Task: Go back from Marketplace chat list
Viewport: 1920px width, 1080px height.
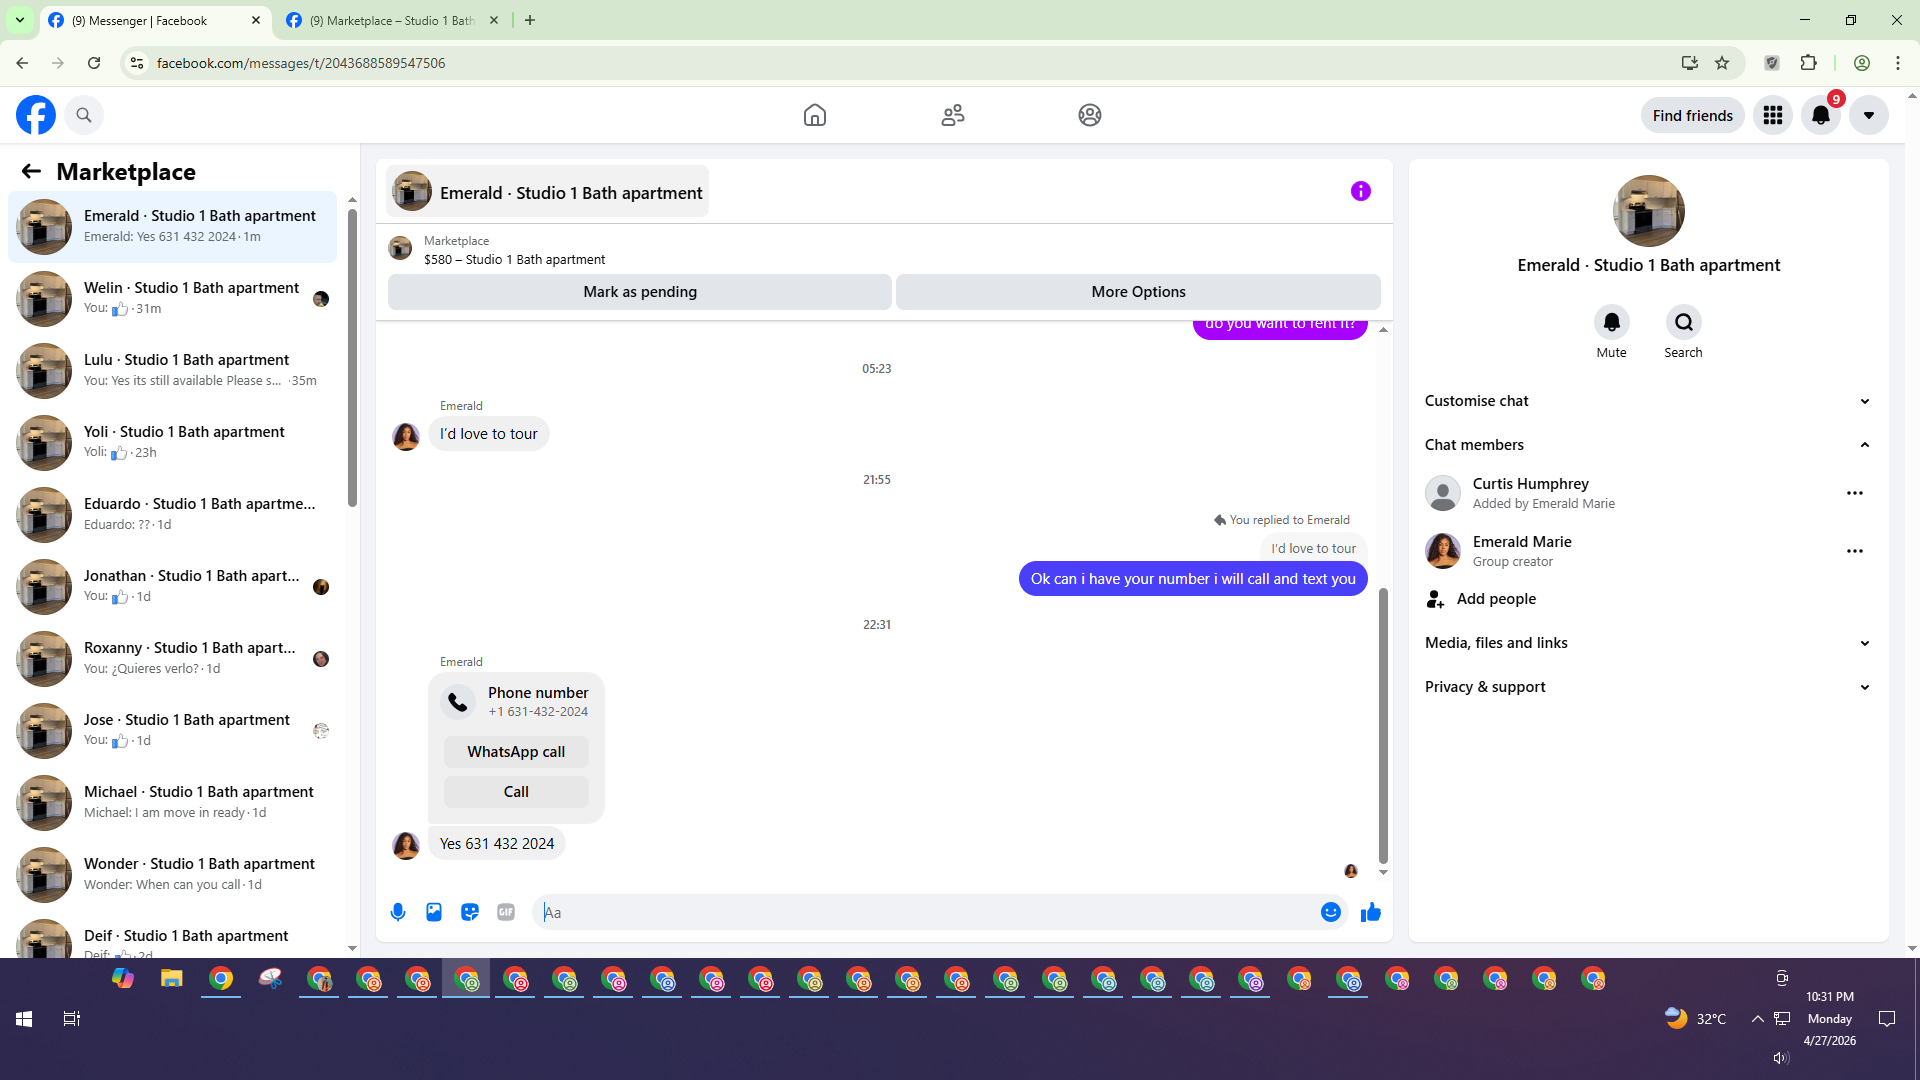Action: (x=31, y=171)
